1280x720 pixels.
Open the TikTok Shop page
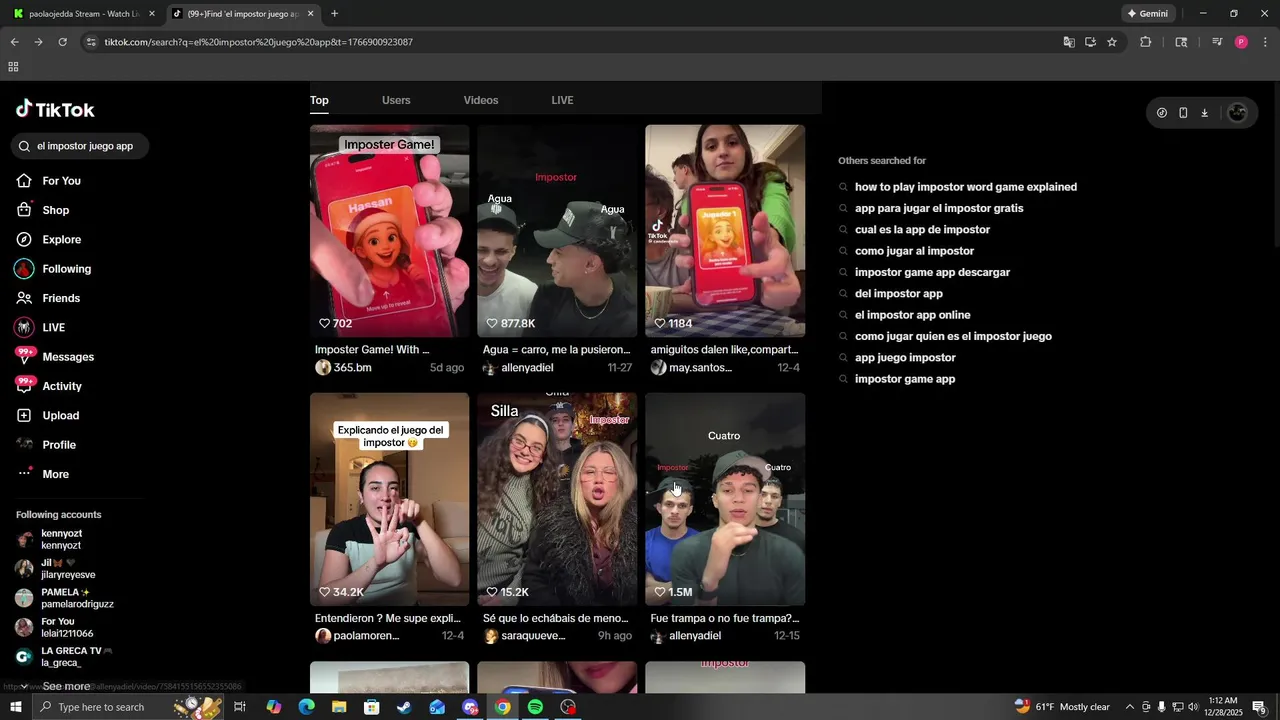click(x=55, y=210)
